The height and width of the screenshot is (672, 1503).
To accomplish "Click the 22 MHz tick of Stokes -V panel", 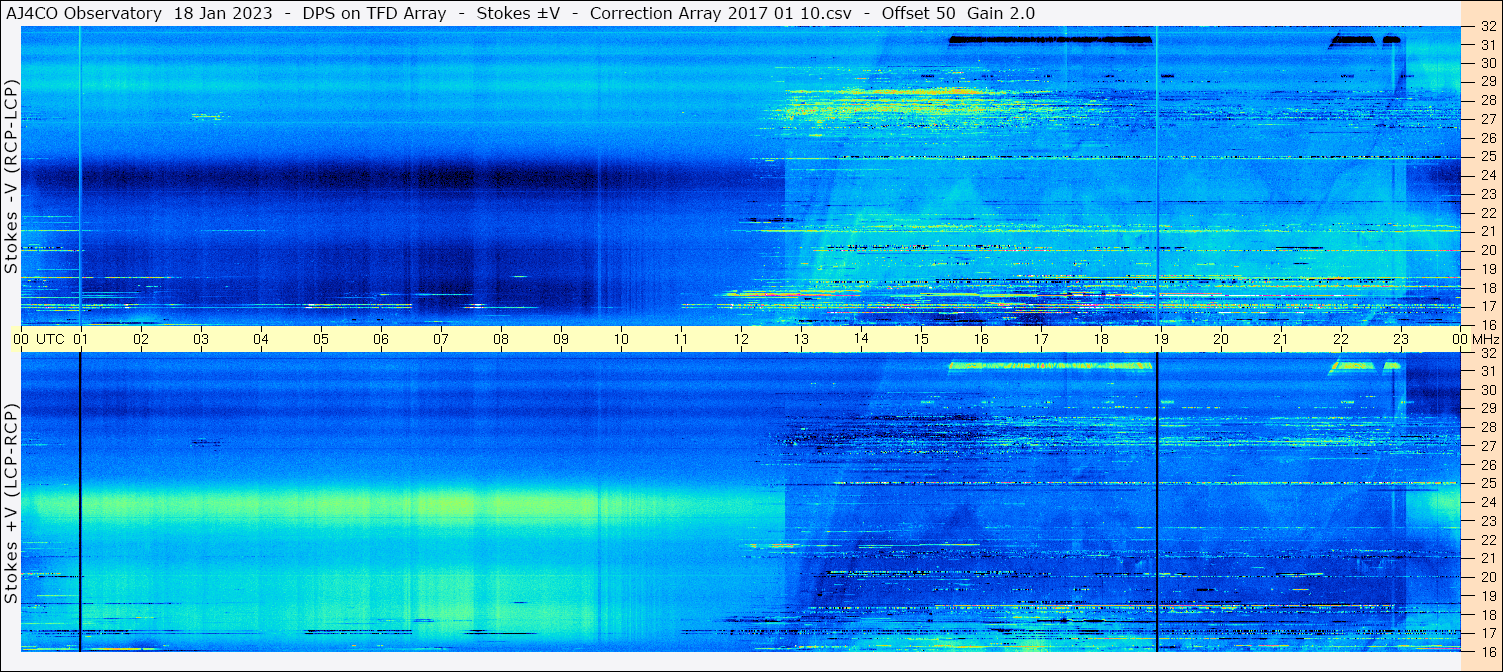I will (1487, 213).
